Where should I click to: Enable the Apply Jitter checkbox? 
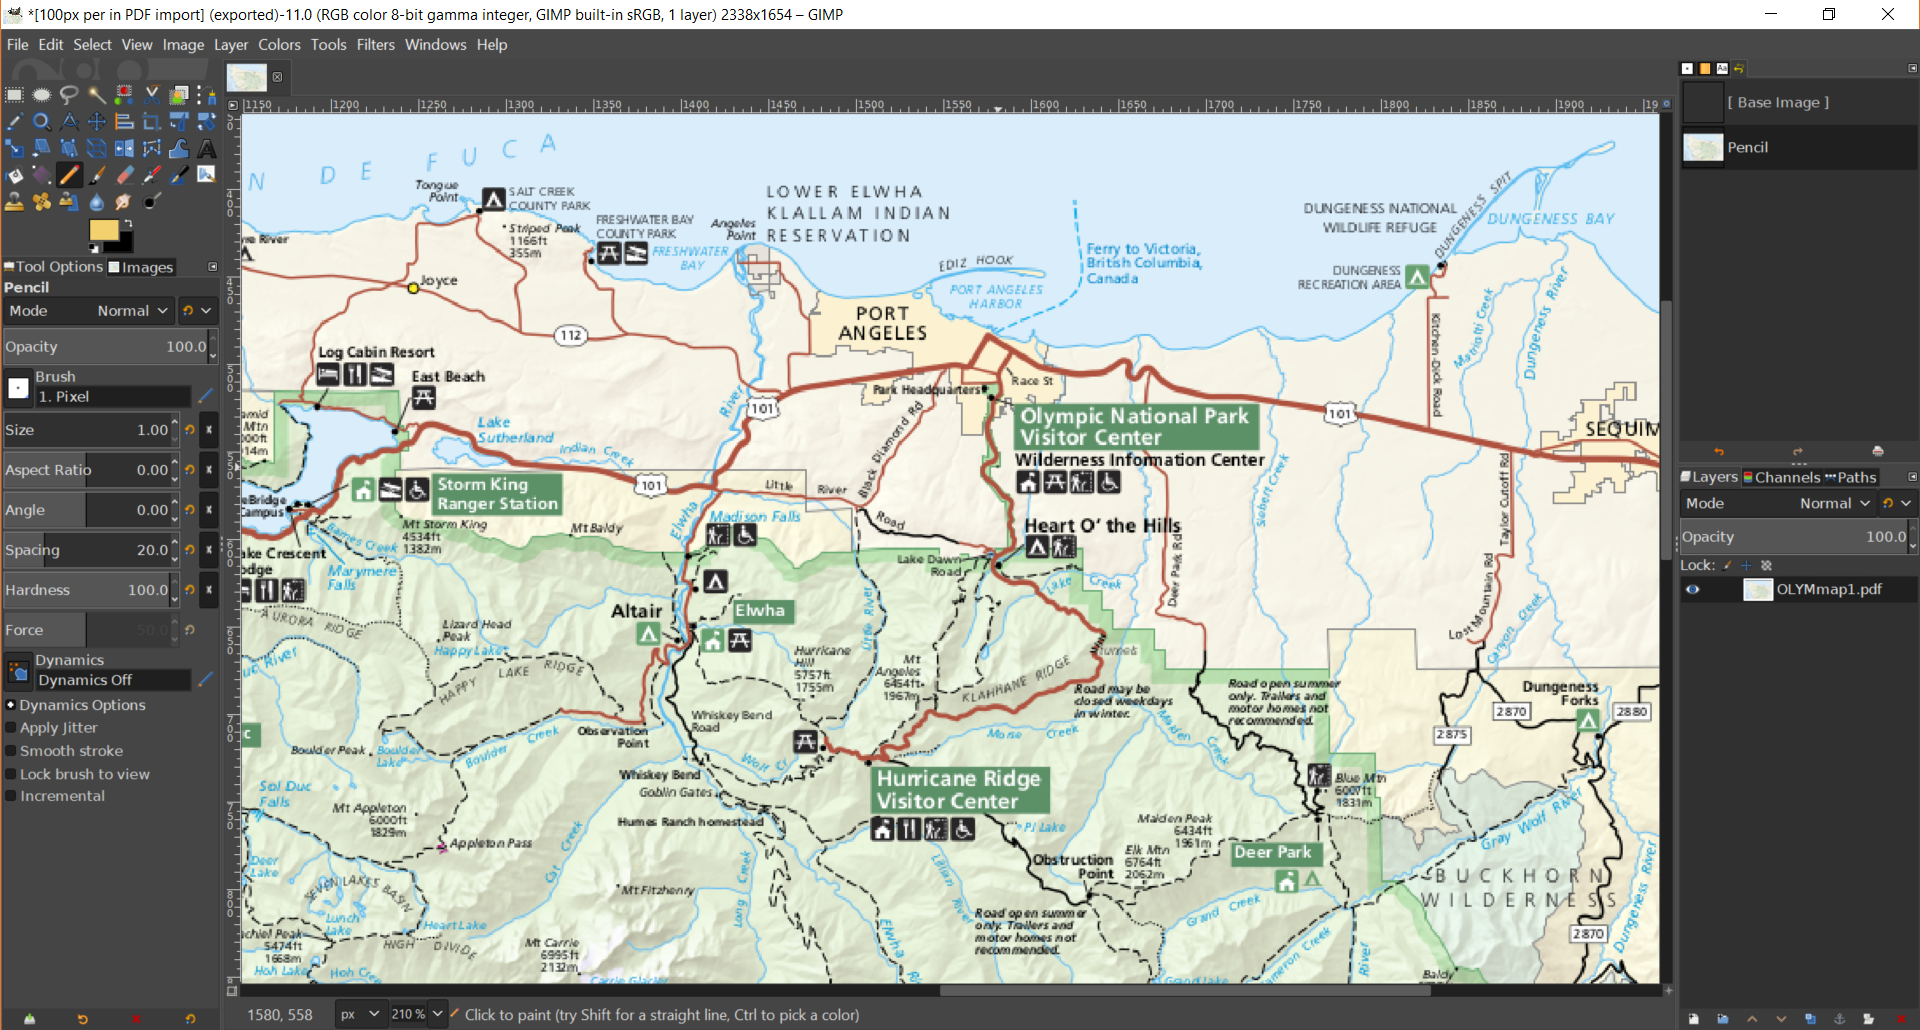pyautogui.click(x=11, y=727)
